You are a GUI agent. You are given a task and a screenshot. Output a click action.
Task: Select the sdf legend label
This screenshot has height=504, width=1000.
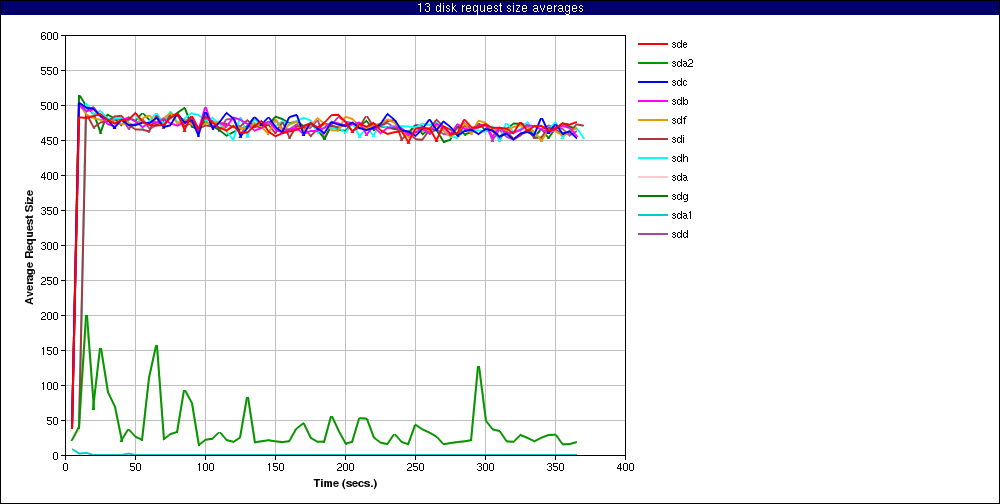coord(679,120)
